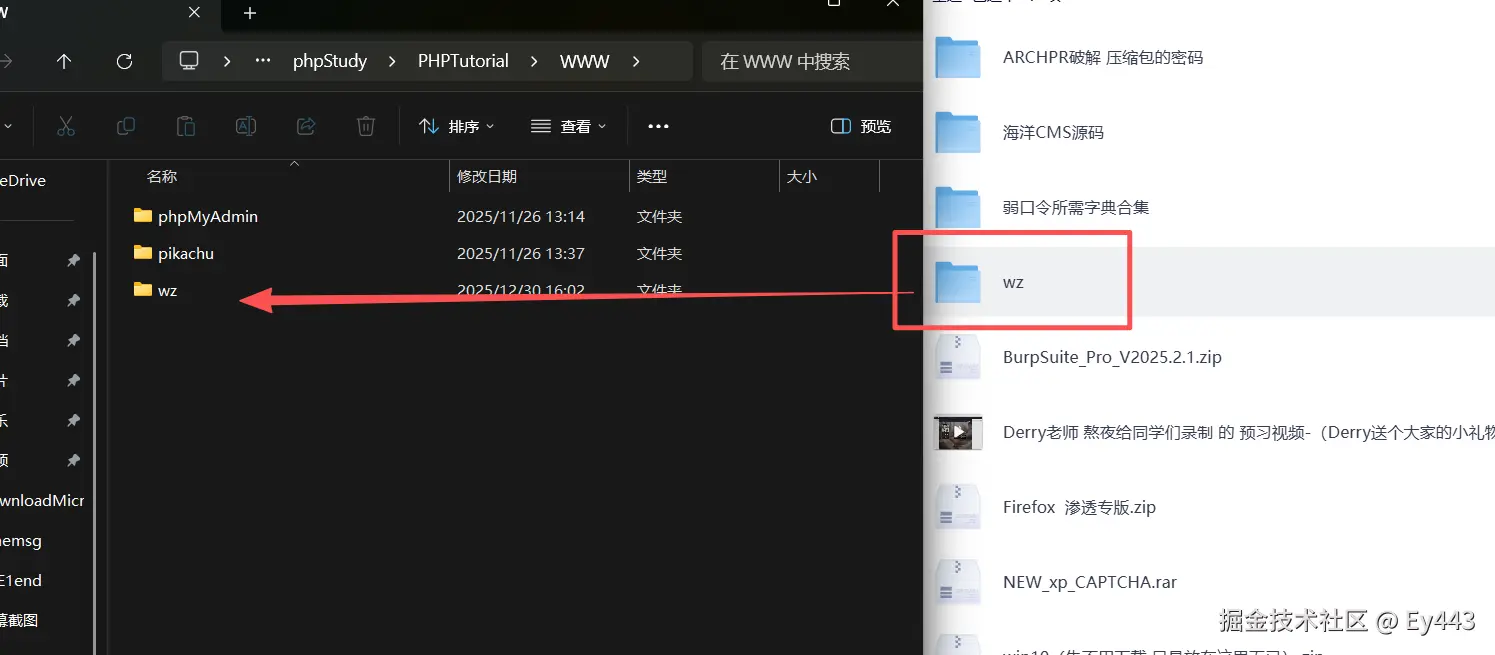Click pikachu date 2025/11/26 13:37

click(x=521, y=254)
